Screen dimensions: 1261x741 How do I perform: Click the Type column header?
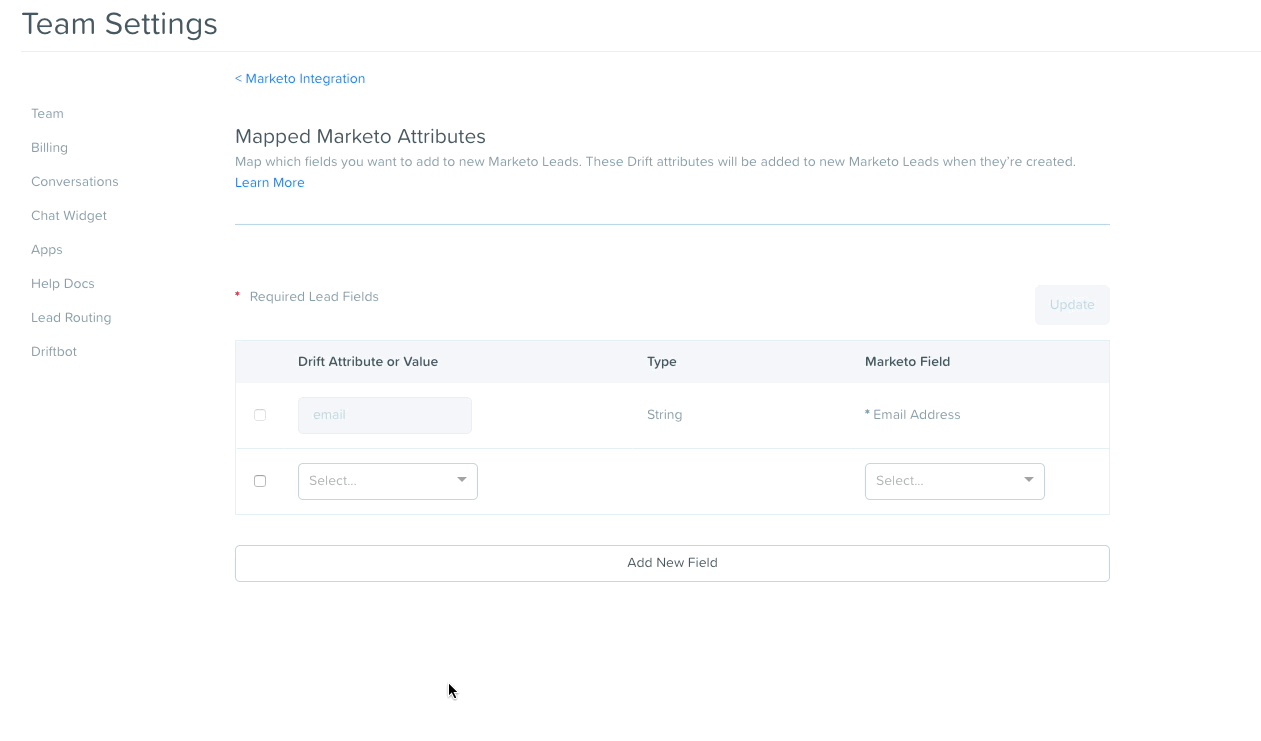pos(662,362)
